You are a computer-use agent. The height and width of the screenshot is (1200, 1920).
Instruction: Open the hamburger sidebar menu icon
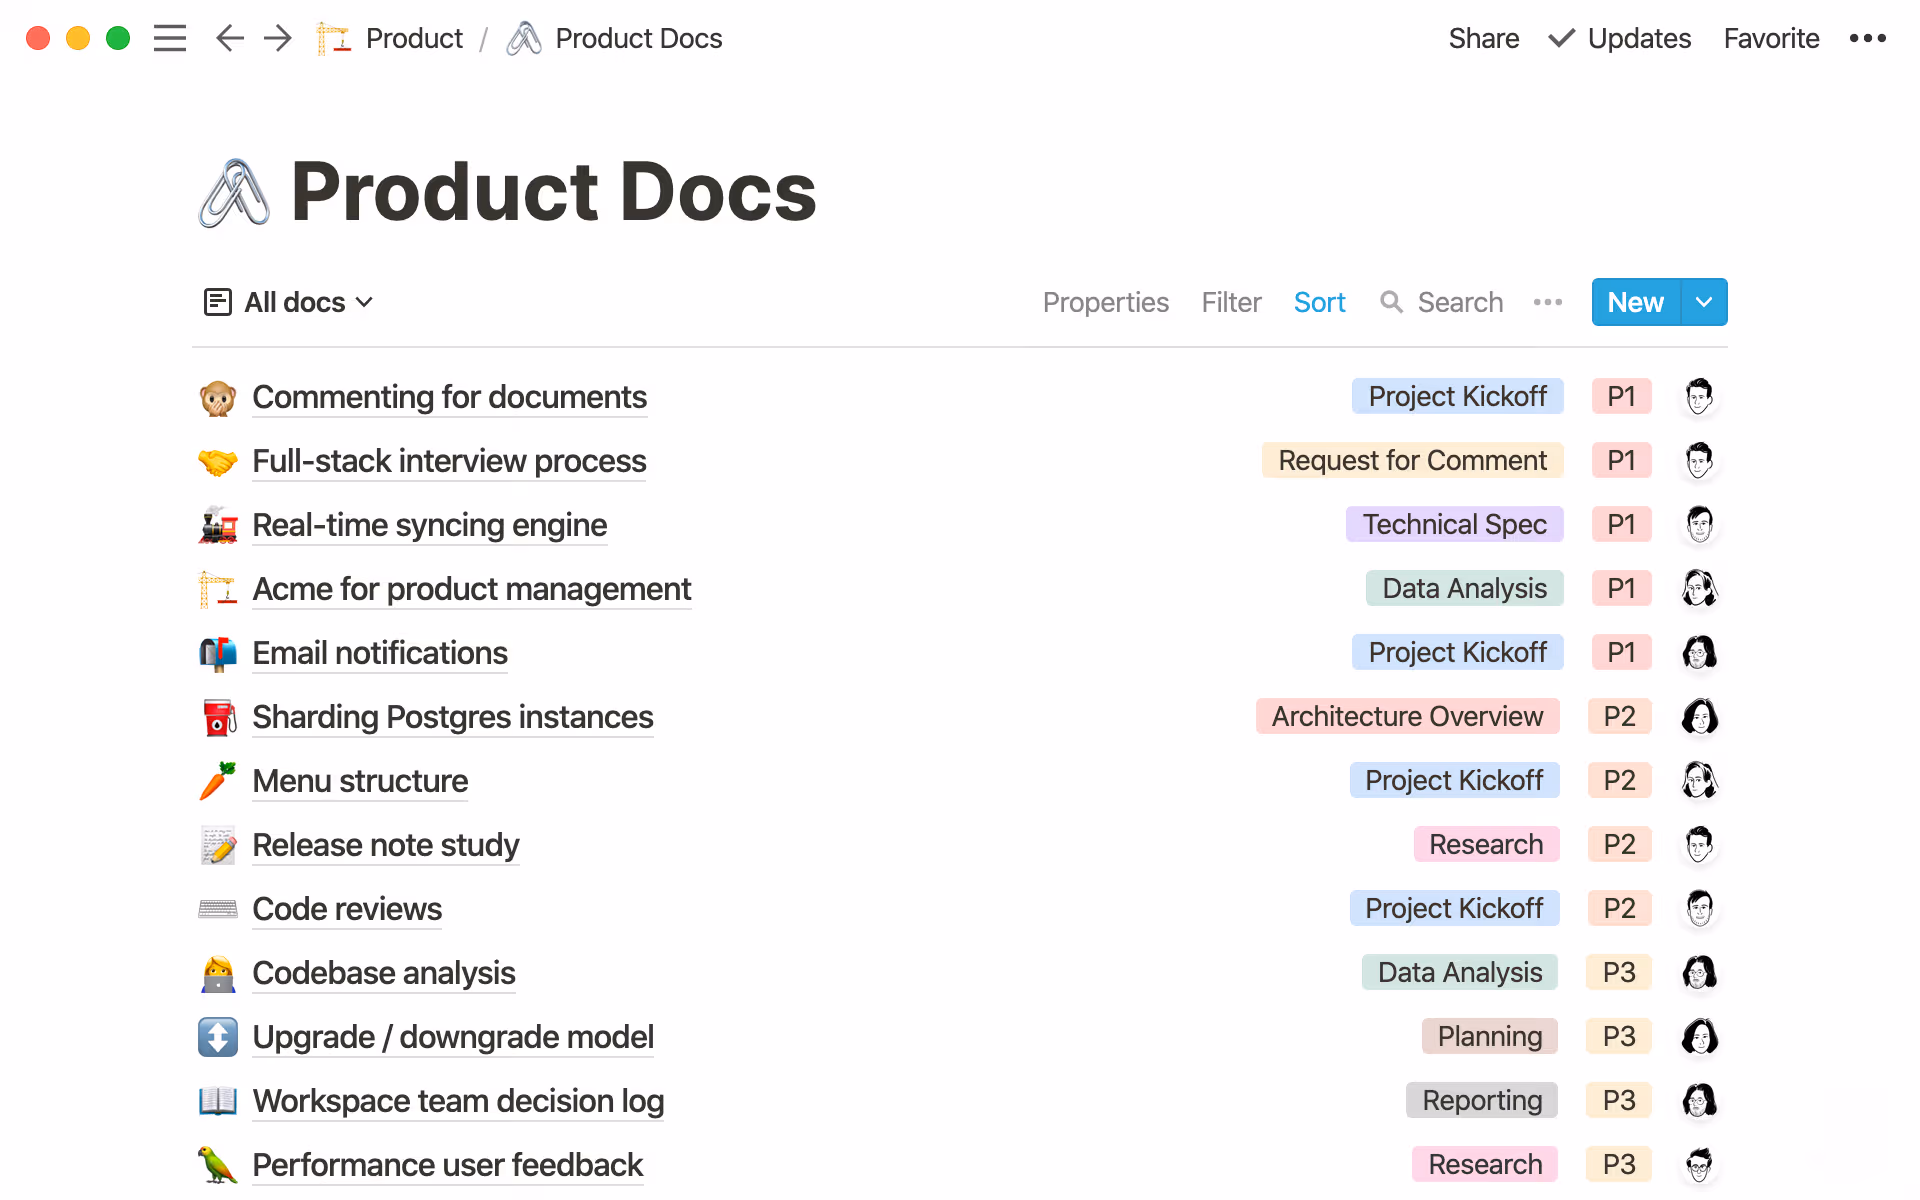coord(170,38)
